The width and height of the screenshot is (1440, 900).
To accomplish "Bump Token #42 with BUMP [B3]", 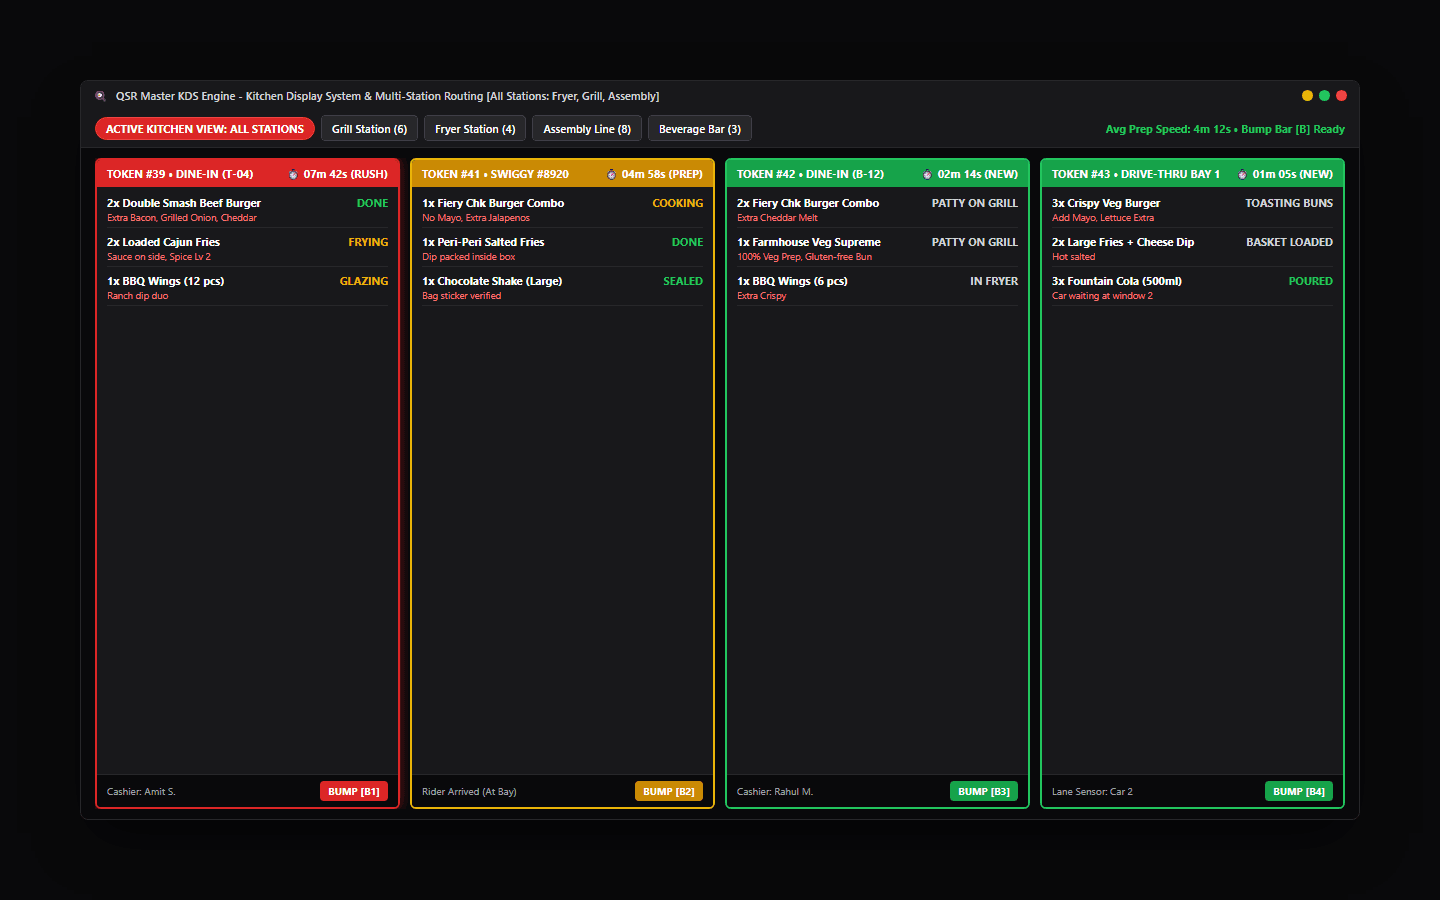I will pyautogui.click(x=984, y=791).
